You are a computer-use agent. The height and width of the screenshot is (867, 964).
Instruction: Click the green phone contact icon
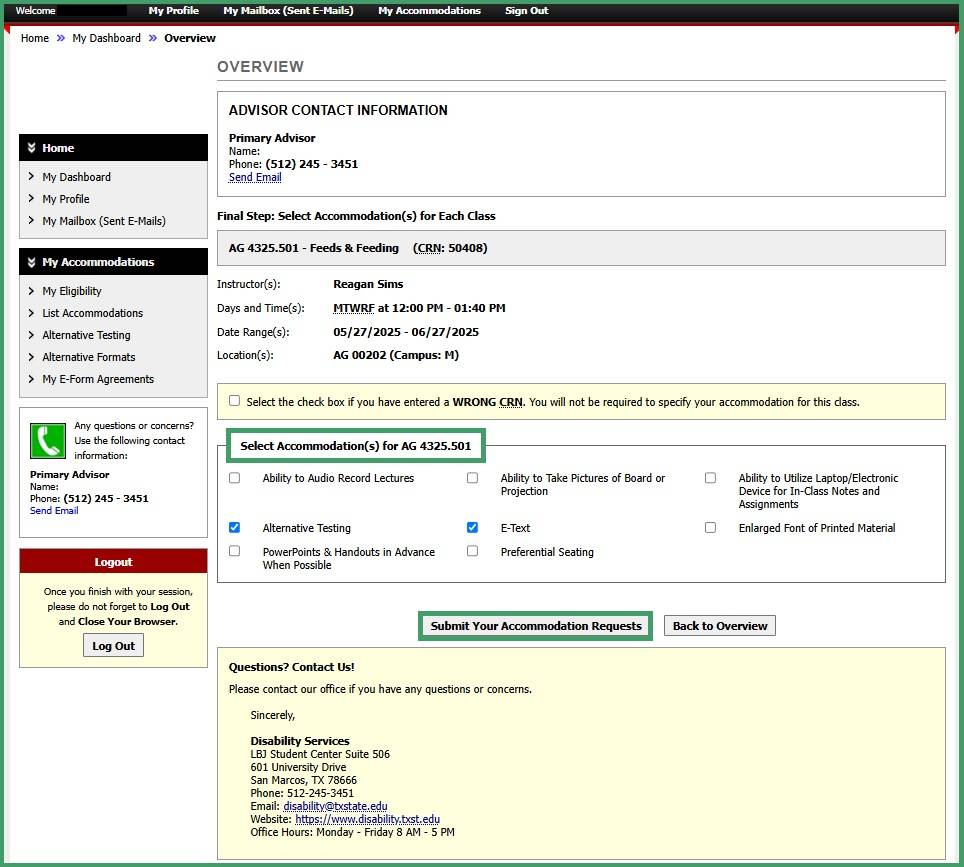point(48,441)
